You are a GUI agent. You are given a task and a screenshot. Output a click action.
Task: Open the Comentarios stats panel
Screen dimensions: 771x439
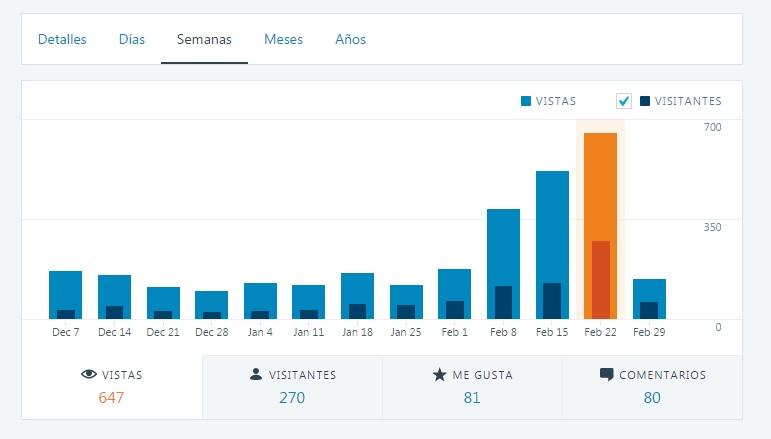[x=652, y=387]
